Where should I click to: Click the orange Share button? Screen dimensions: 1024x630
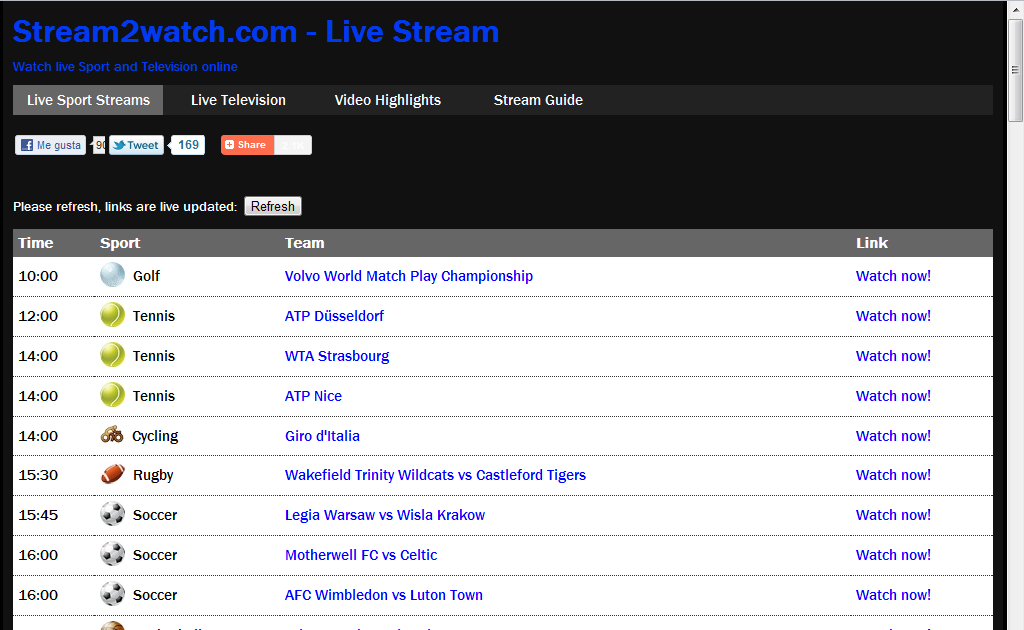(x=247, y=145)
